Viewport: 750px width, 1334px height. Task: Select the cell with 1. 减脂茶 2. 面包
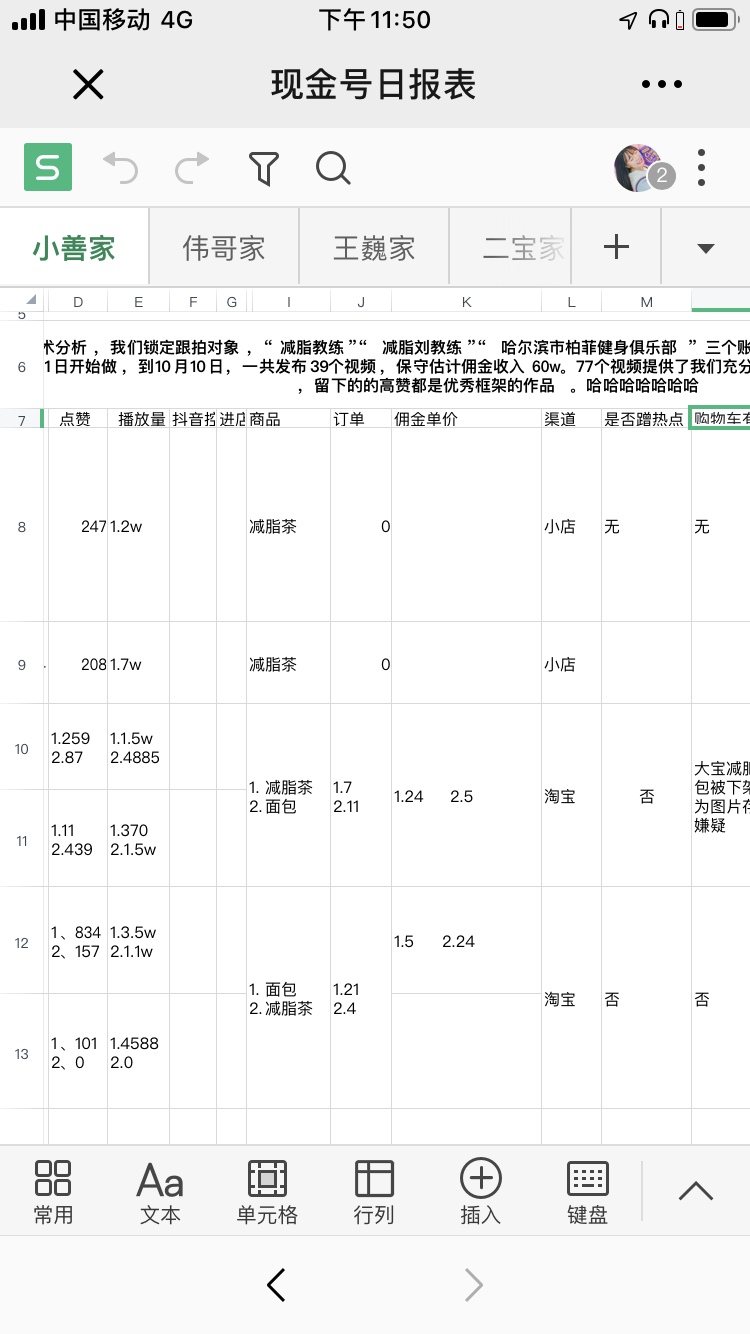click(289, 796)
